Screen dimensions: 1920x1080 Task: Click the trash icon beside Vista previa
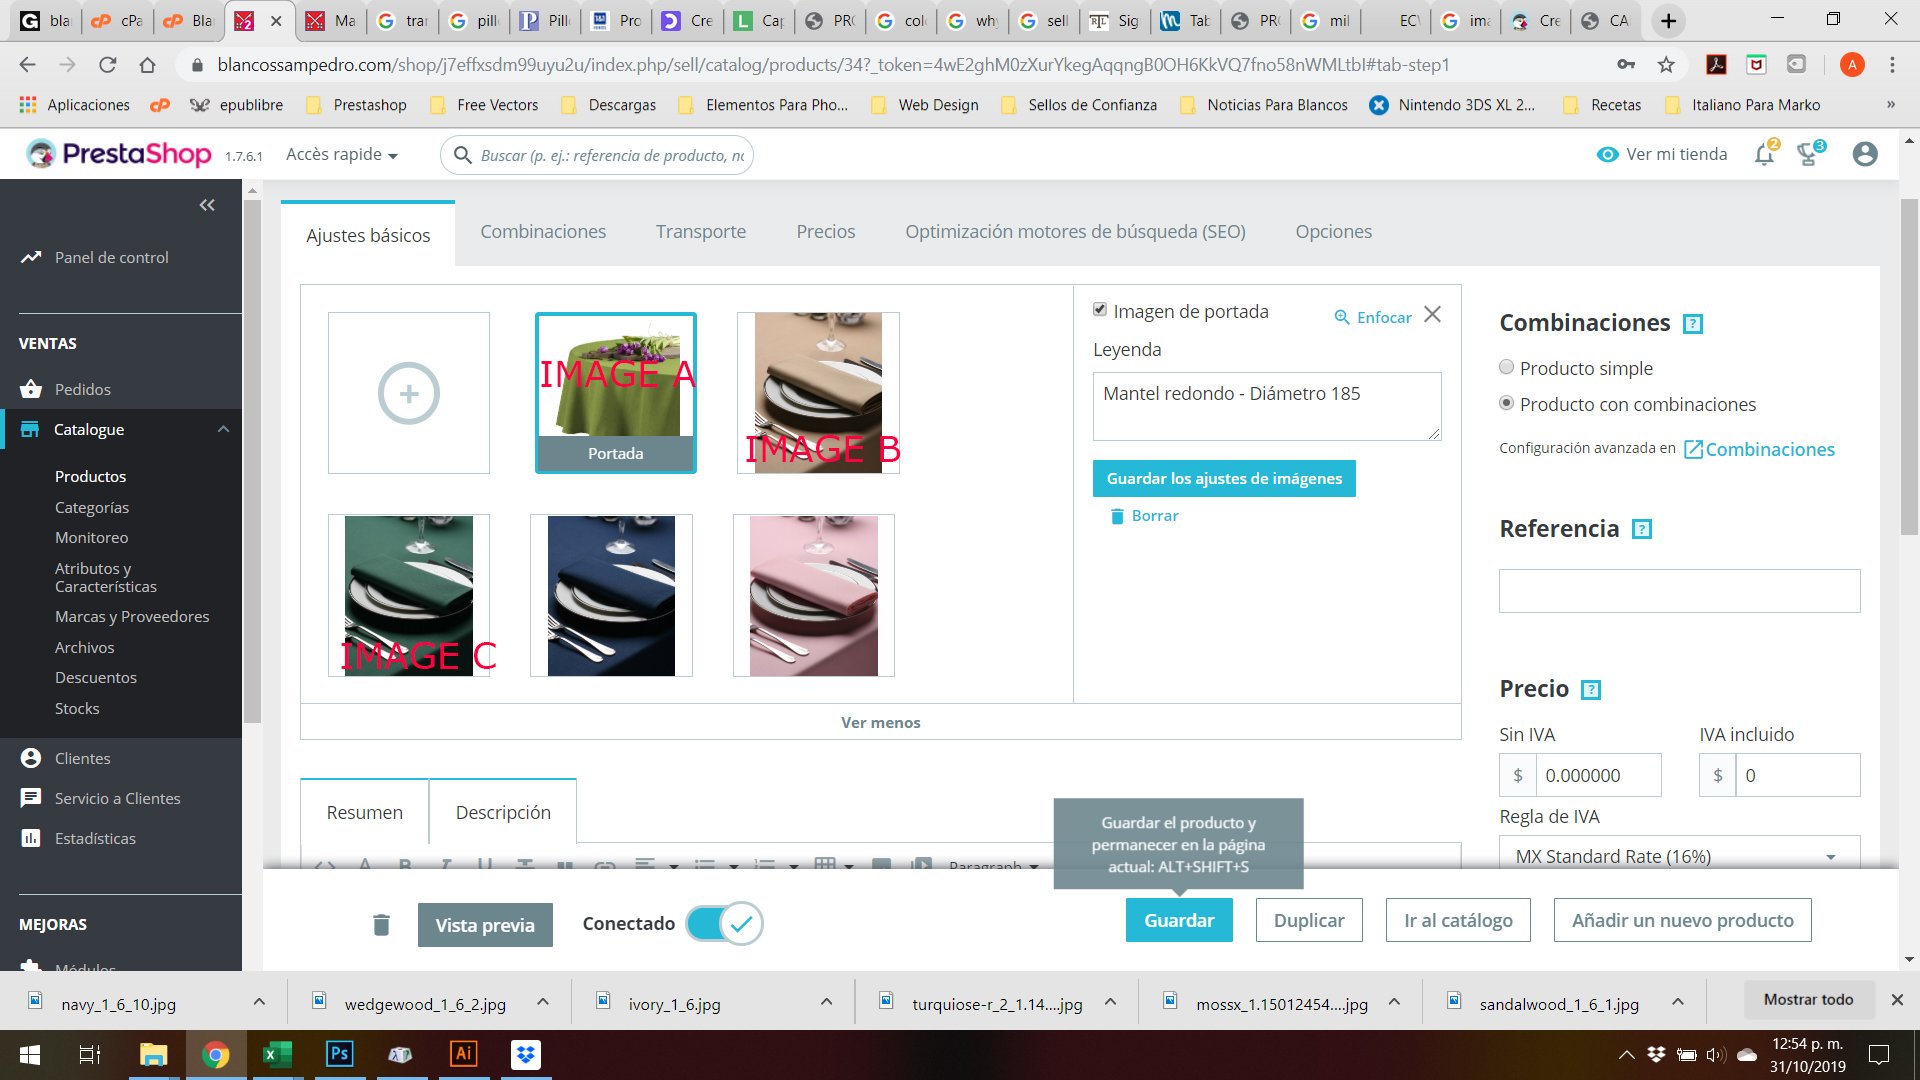point(381,924)
